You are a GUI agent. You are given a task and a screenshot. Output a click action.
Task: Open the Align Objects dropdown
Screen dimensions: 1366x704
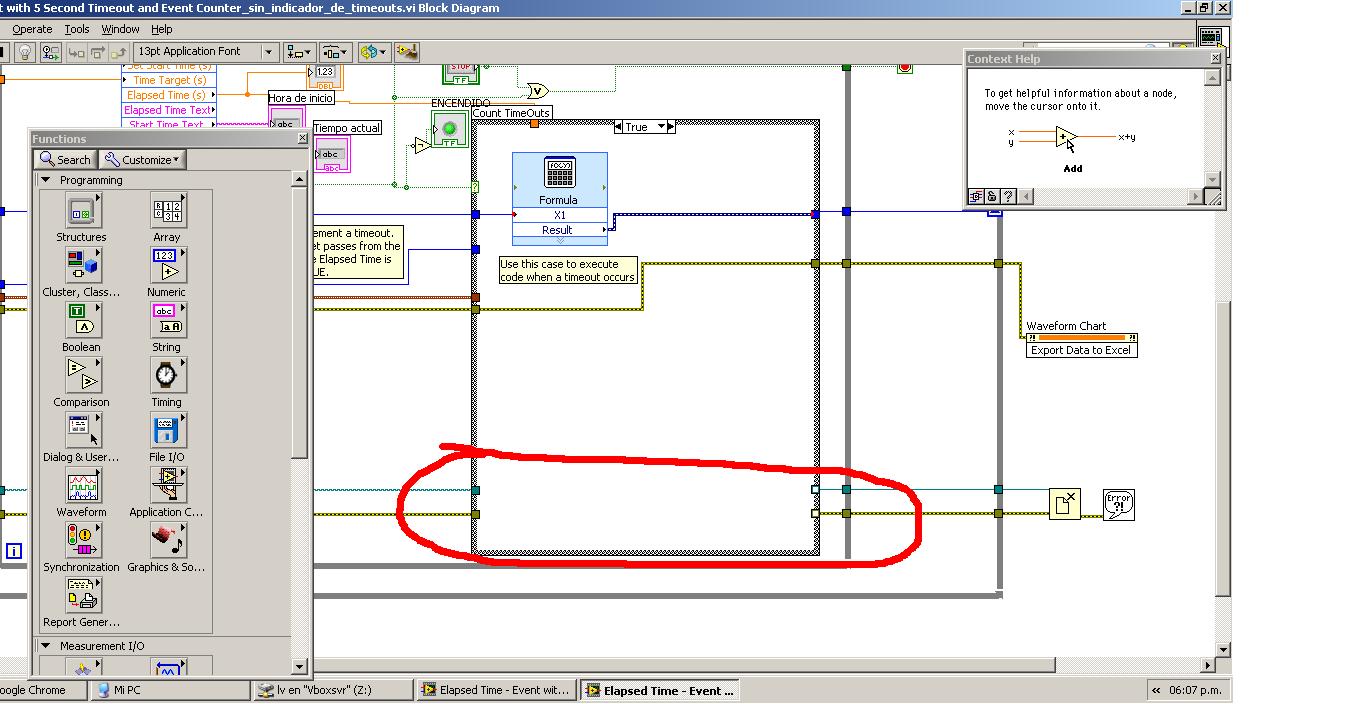coord(299,52)
